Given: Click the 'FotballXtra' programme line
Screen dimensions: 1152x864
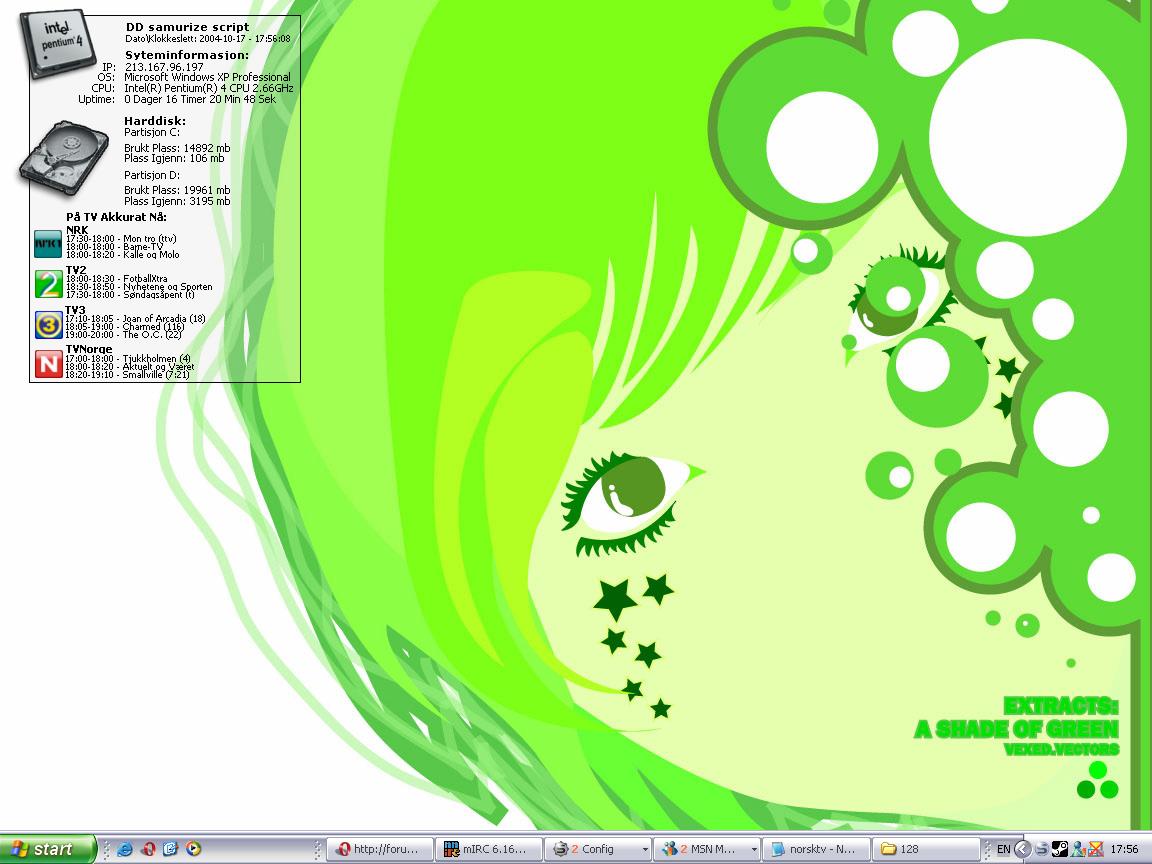Looking at the screenshot, I should (x=117, y=279).
